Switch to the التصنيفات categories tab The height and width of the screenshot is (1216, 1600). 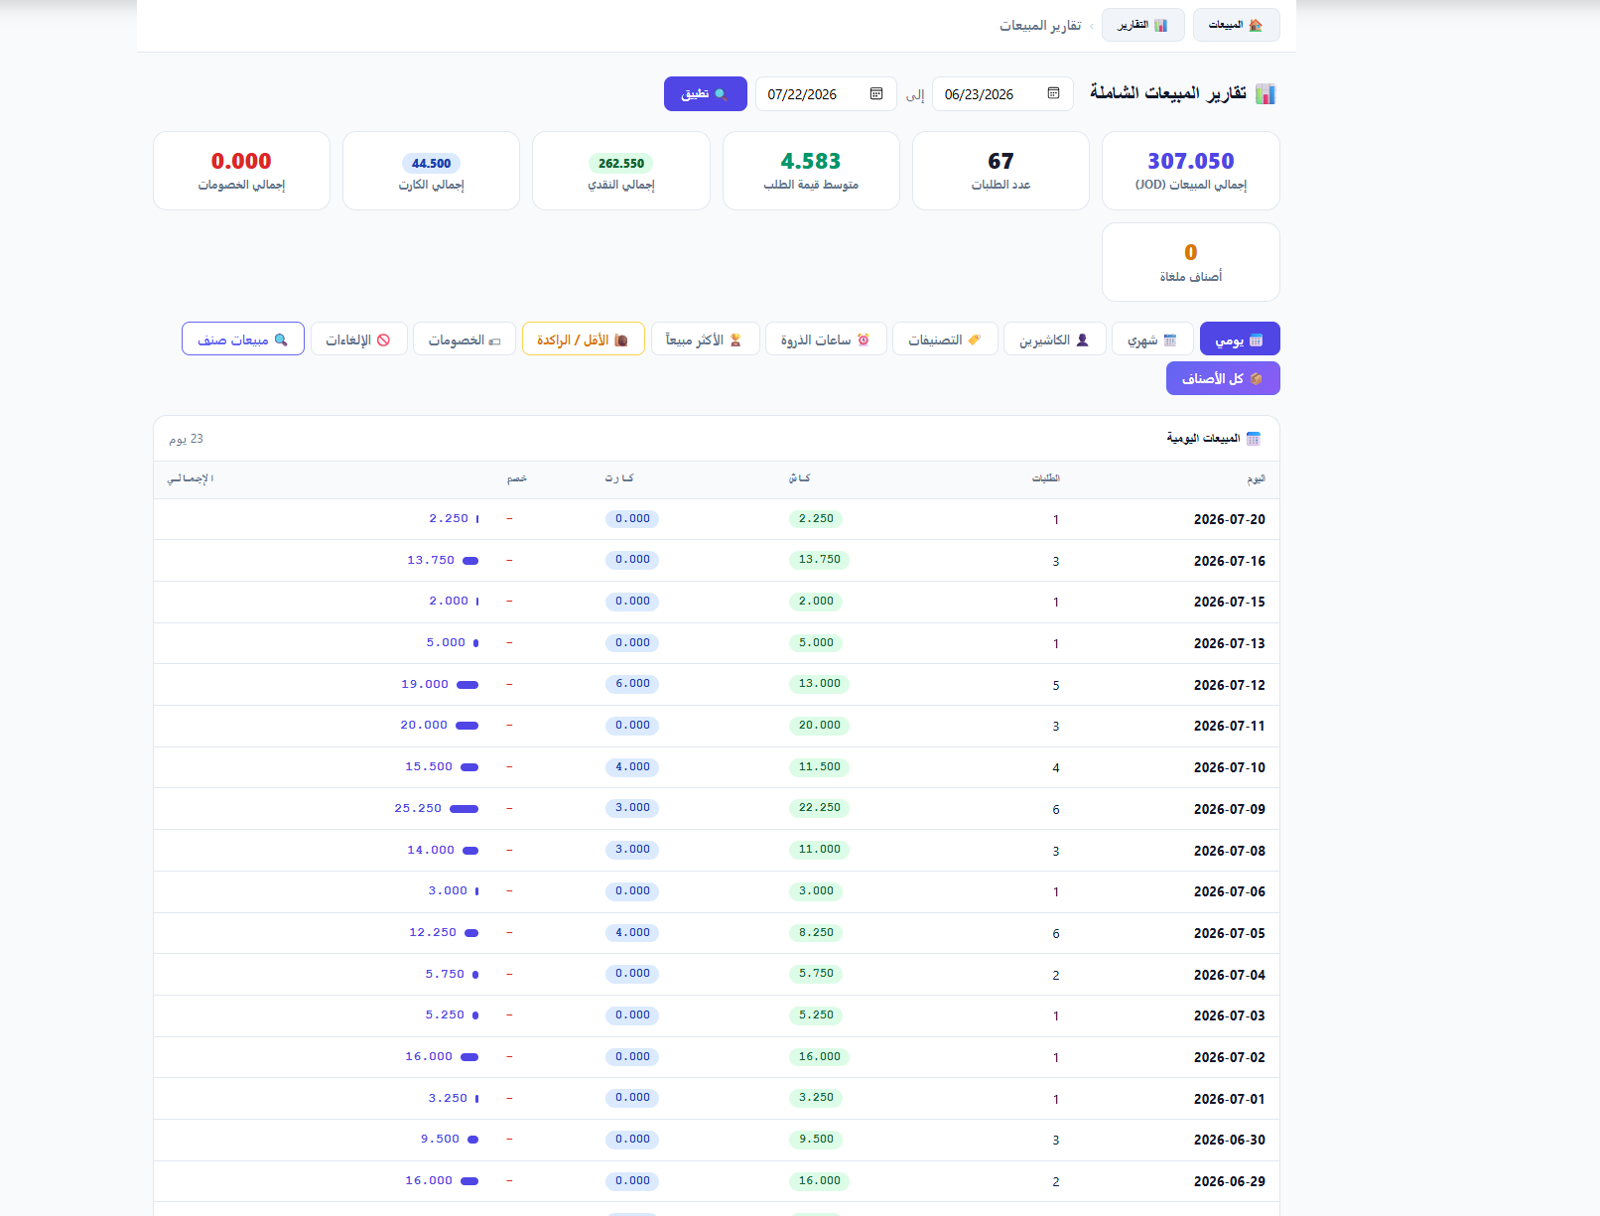point(944,340)
